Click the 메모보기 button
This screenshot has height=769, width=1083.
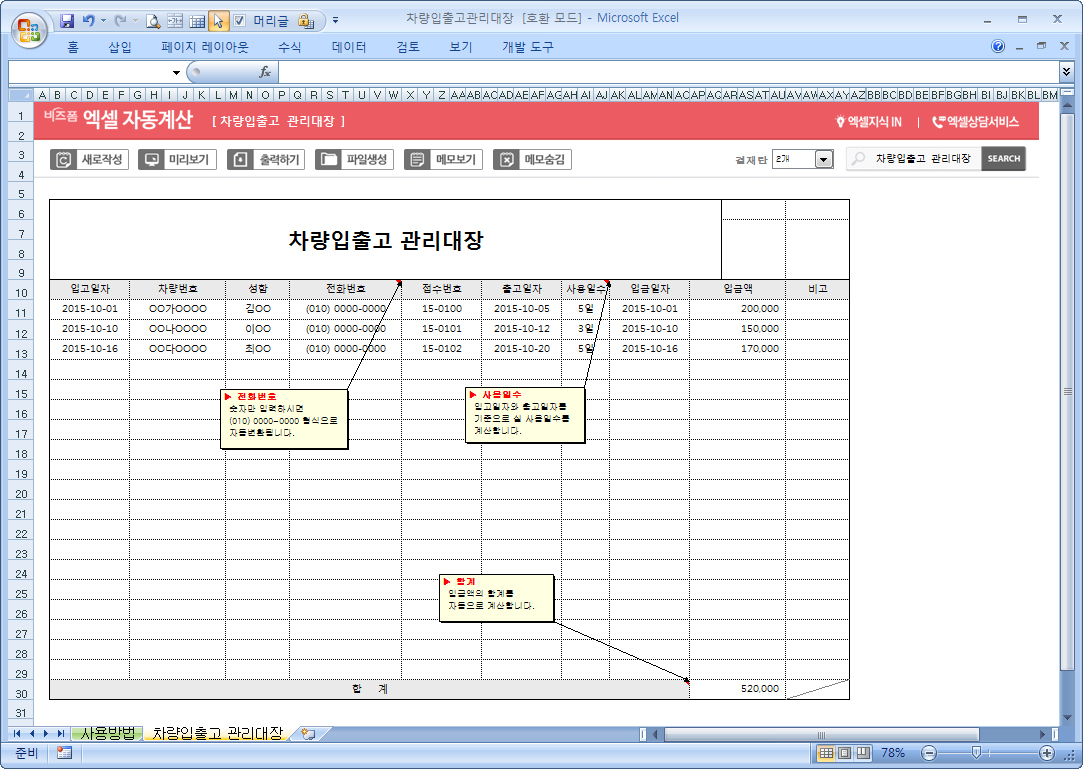coord(443,160)
